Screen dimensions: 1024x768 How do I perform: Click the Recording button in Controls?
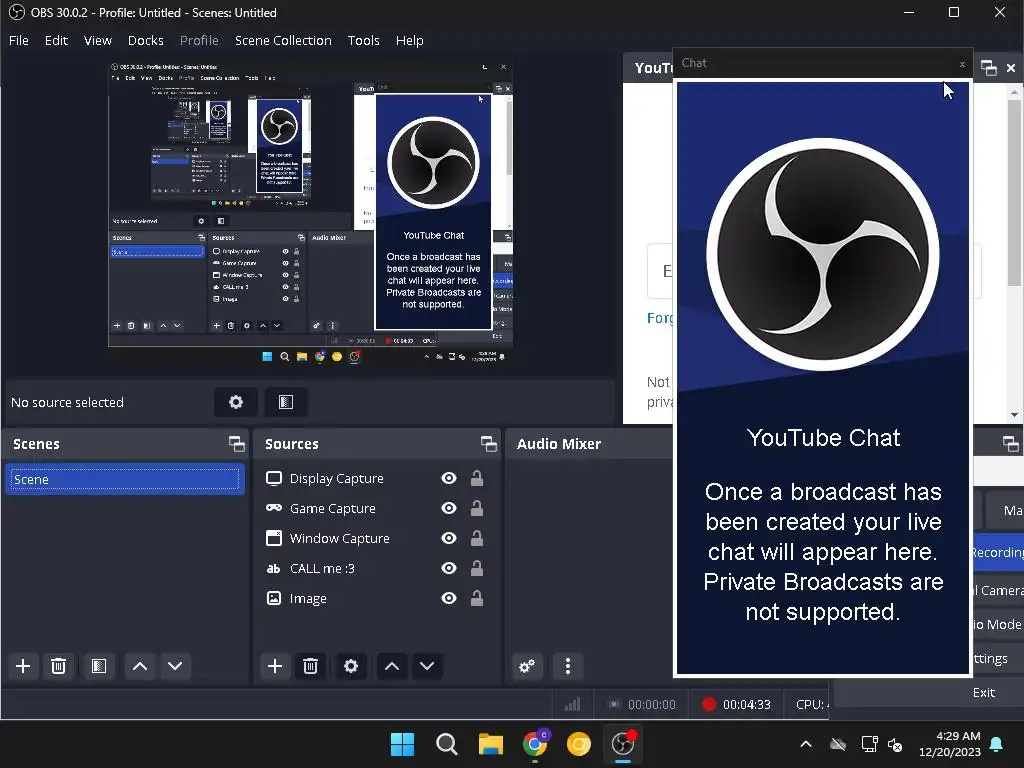tap(999, 552)
